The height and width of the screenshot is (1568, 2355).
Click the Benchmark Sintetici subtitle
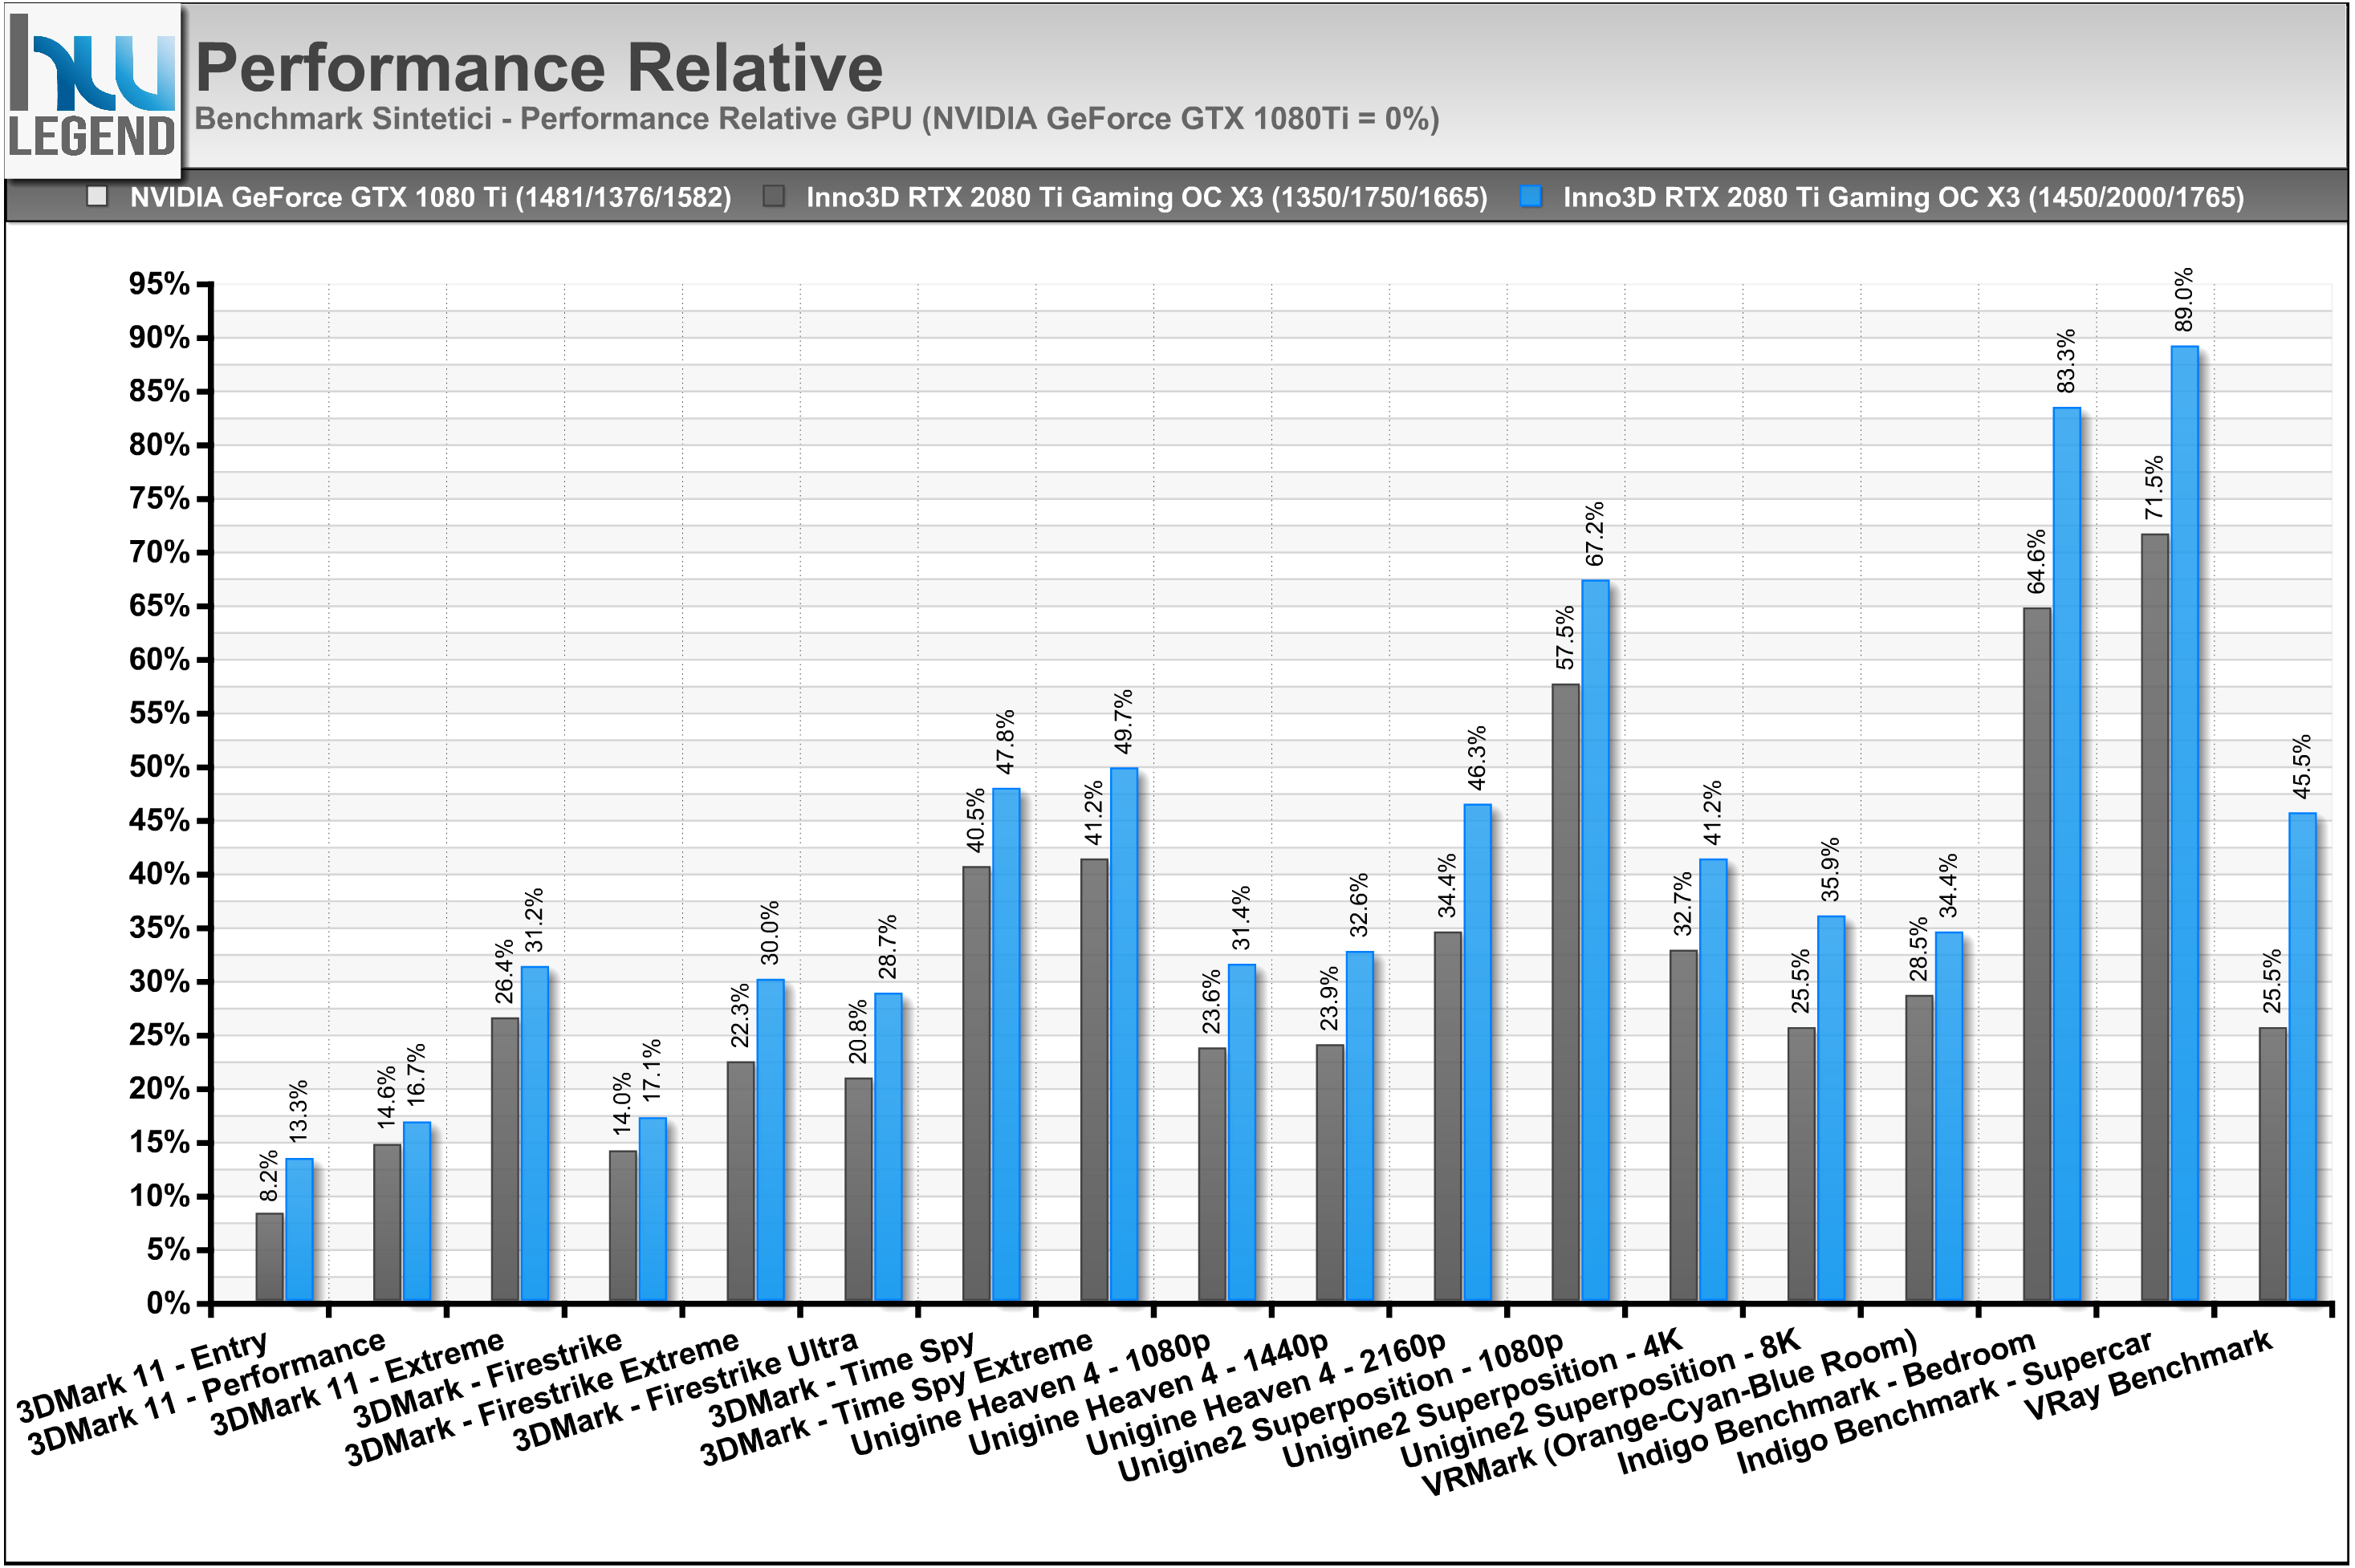click(x=817, y=118)
